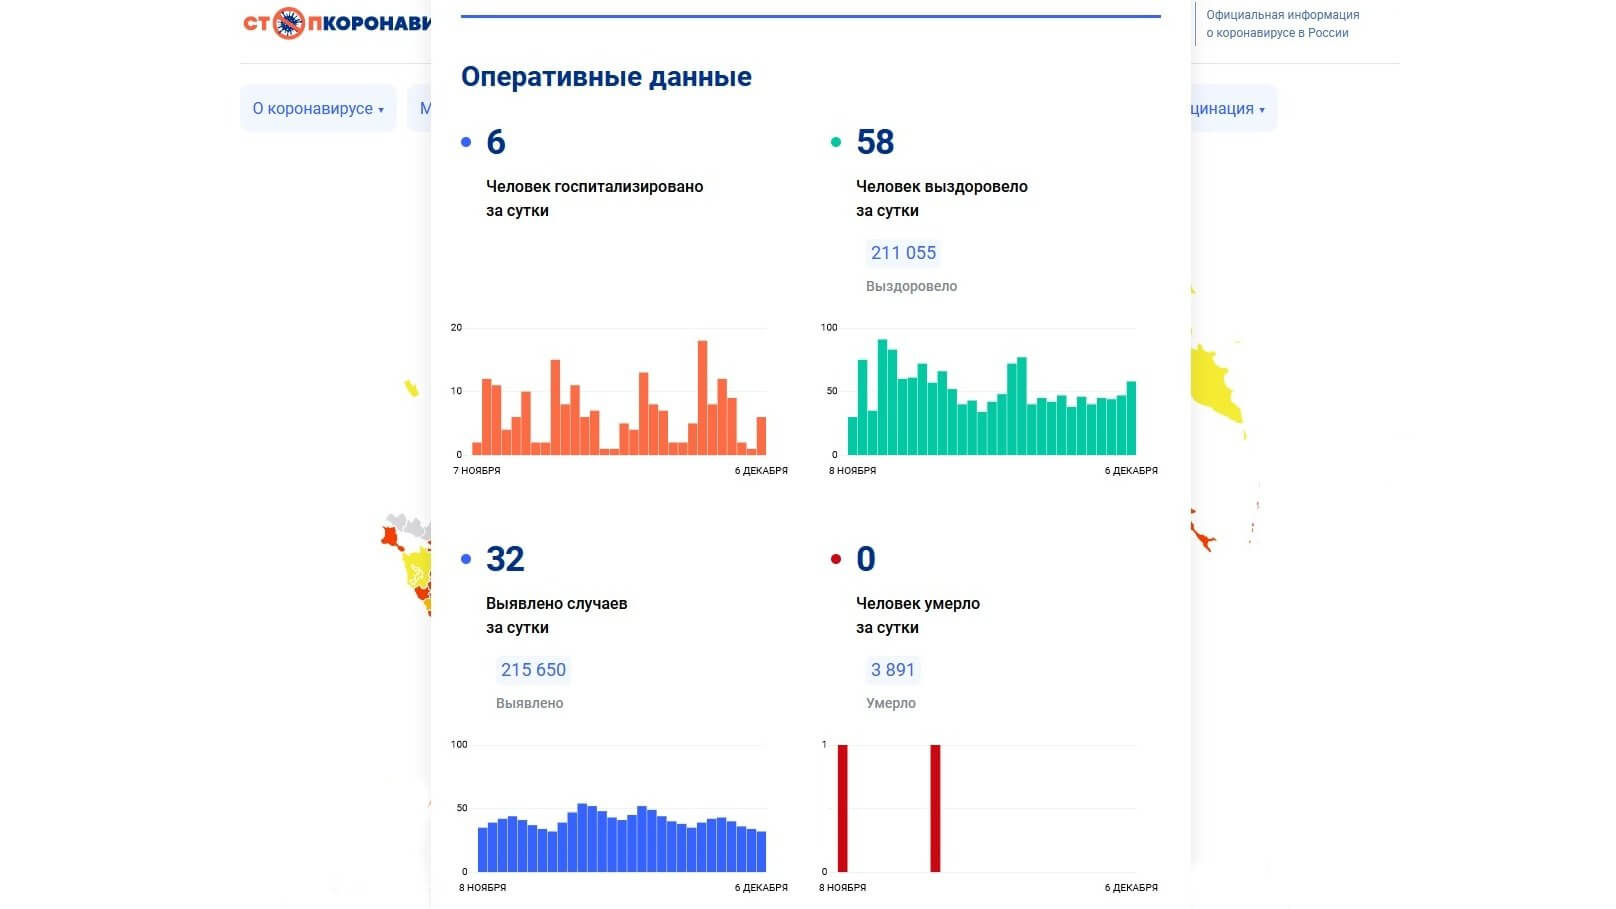Image resolution: width=1616 pixels, height=909 pixels.
Task: Click the Выявлено caption
Action: [529, 703]
